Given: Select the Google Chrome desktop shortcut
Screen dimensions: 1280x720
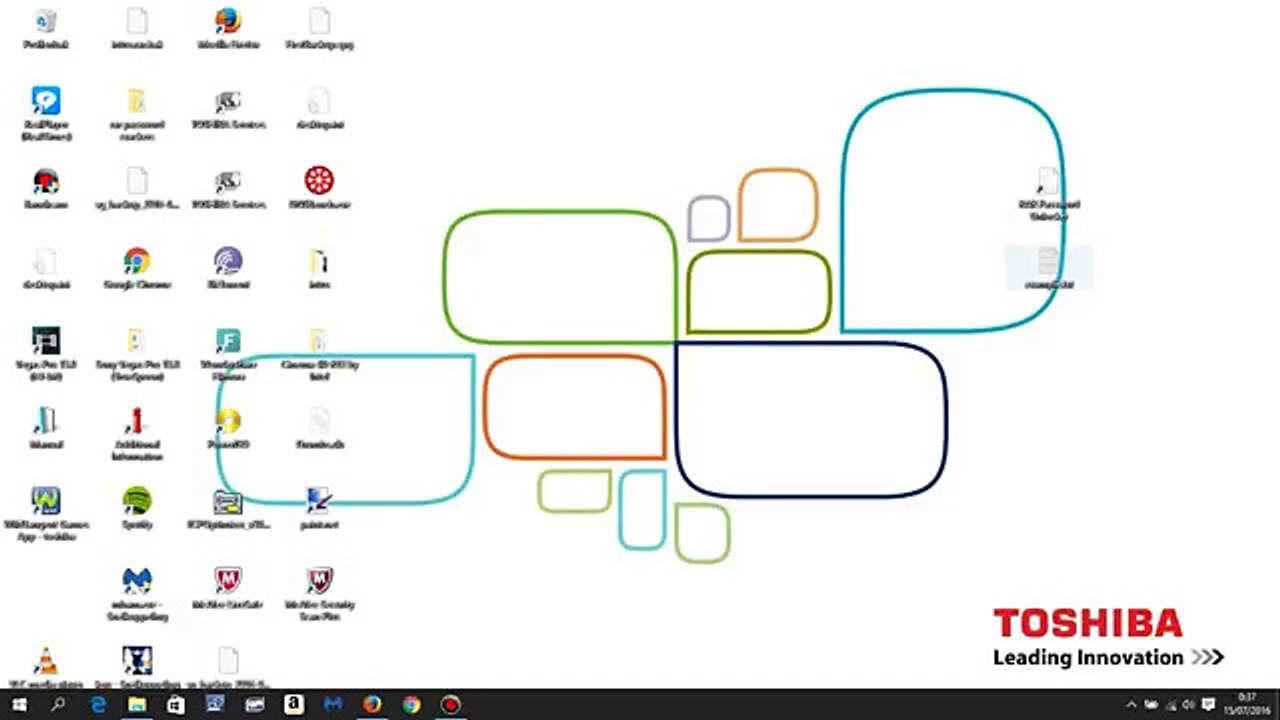Looking at the screenshot, I should pyautogui.click(x=137, y=268).
